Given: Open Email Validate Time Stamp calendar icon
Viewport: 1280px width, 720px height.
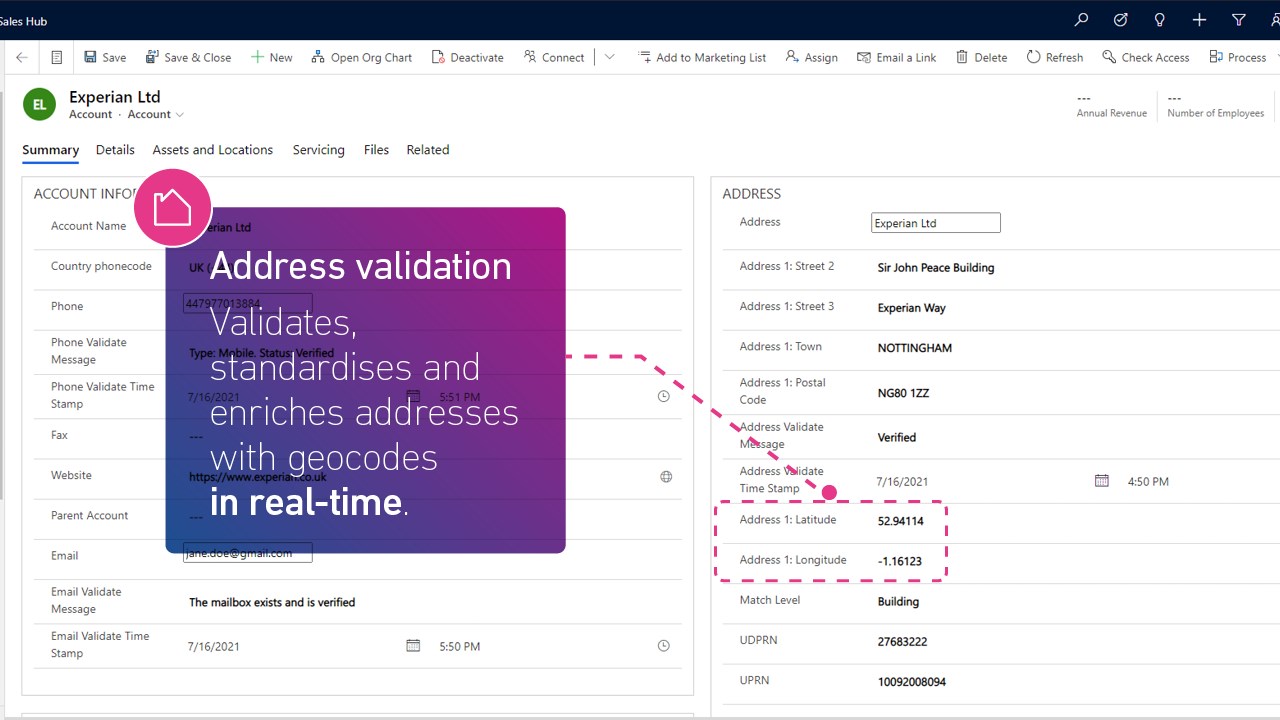Looking at the screenshot, I should tap(413, 646).
